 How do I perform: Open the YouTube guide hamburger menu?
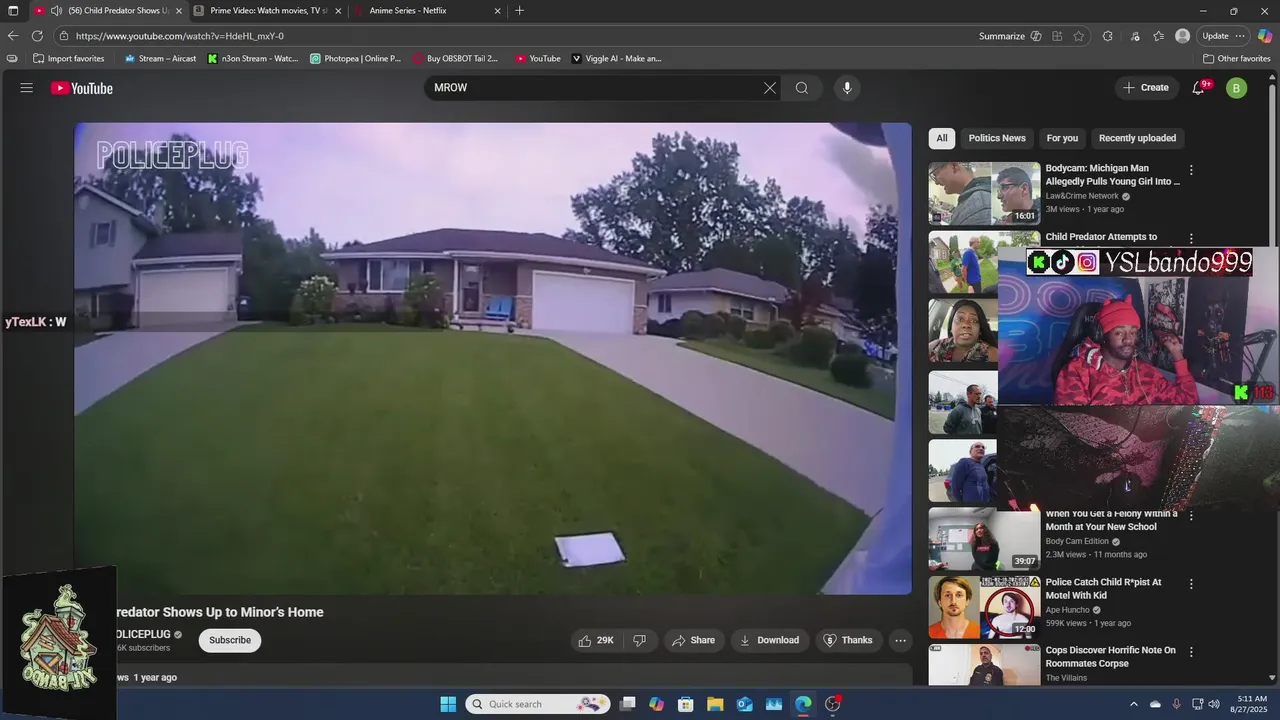tap(27, 88)
